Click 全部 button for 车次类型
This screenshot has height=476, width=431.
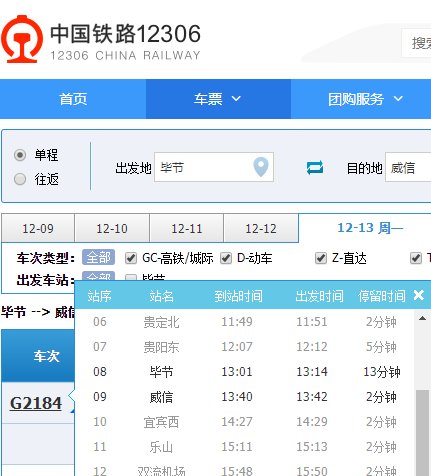tap(98, 257)
